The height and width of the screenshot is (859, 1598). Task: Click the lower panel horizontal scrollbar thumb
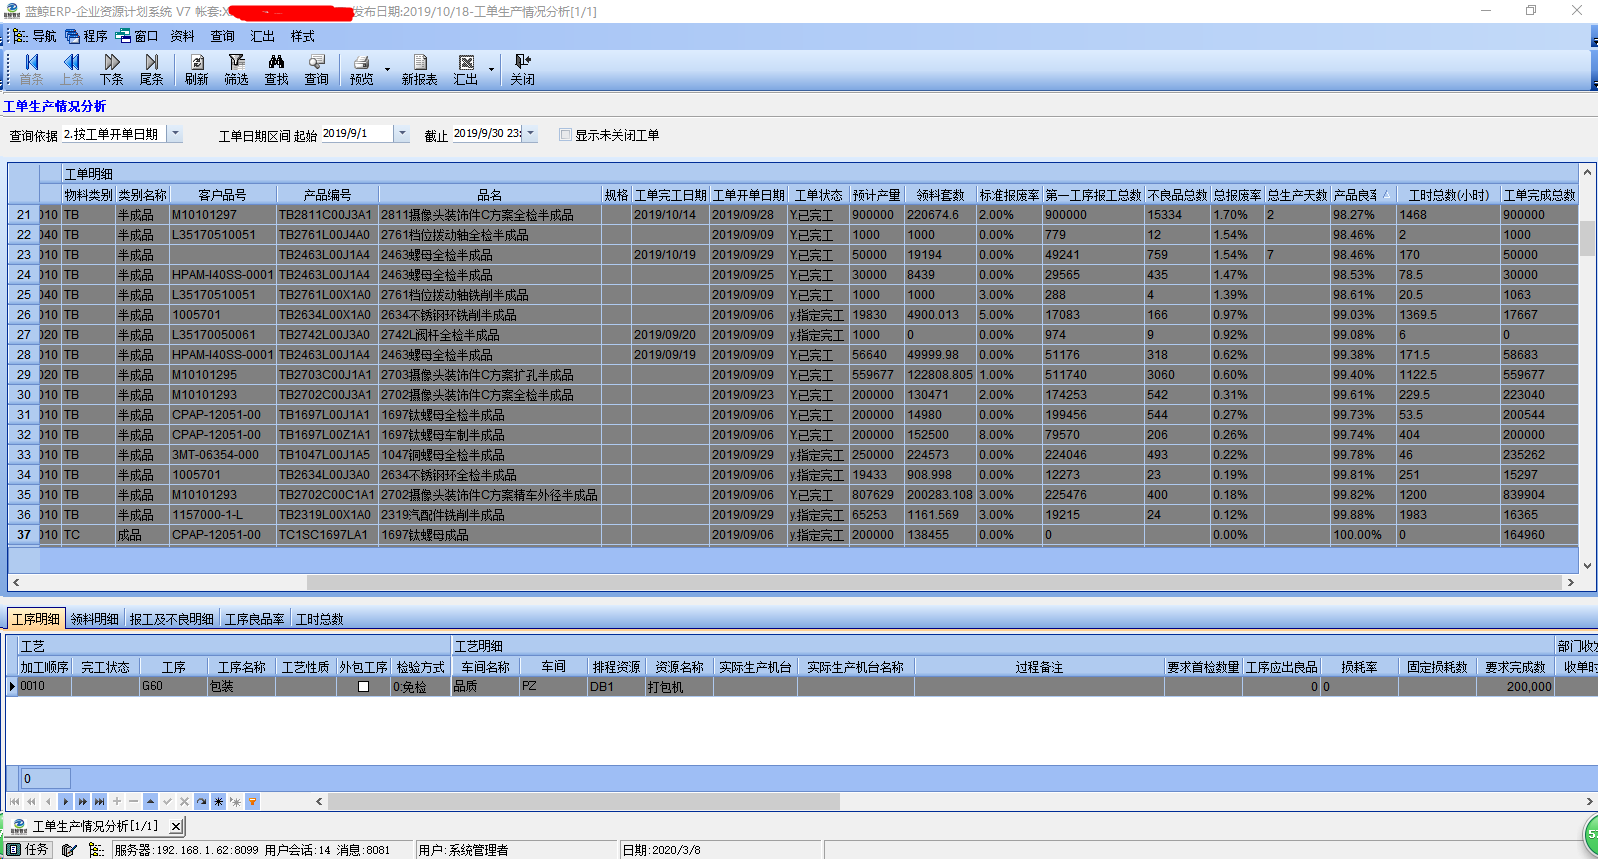tap(584, 801)
